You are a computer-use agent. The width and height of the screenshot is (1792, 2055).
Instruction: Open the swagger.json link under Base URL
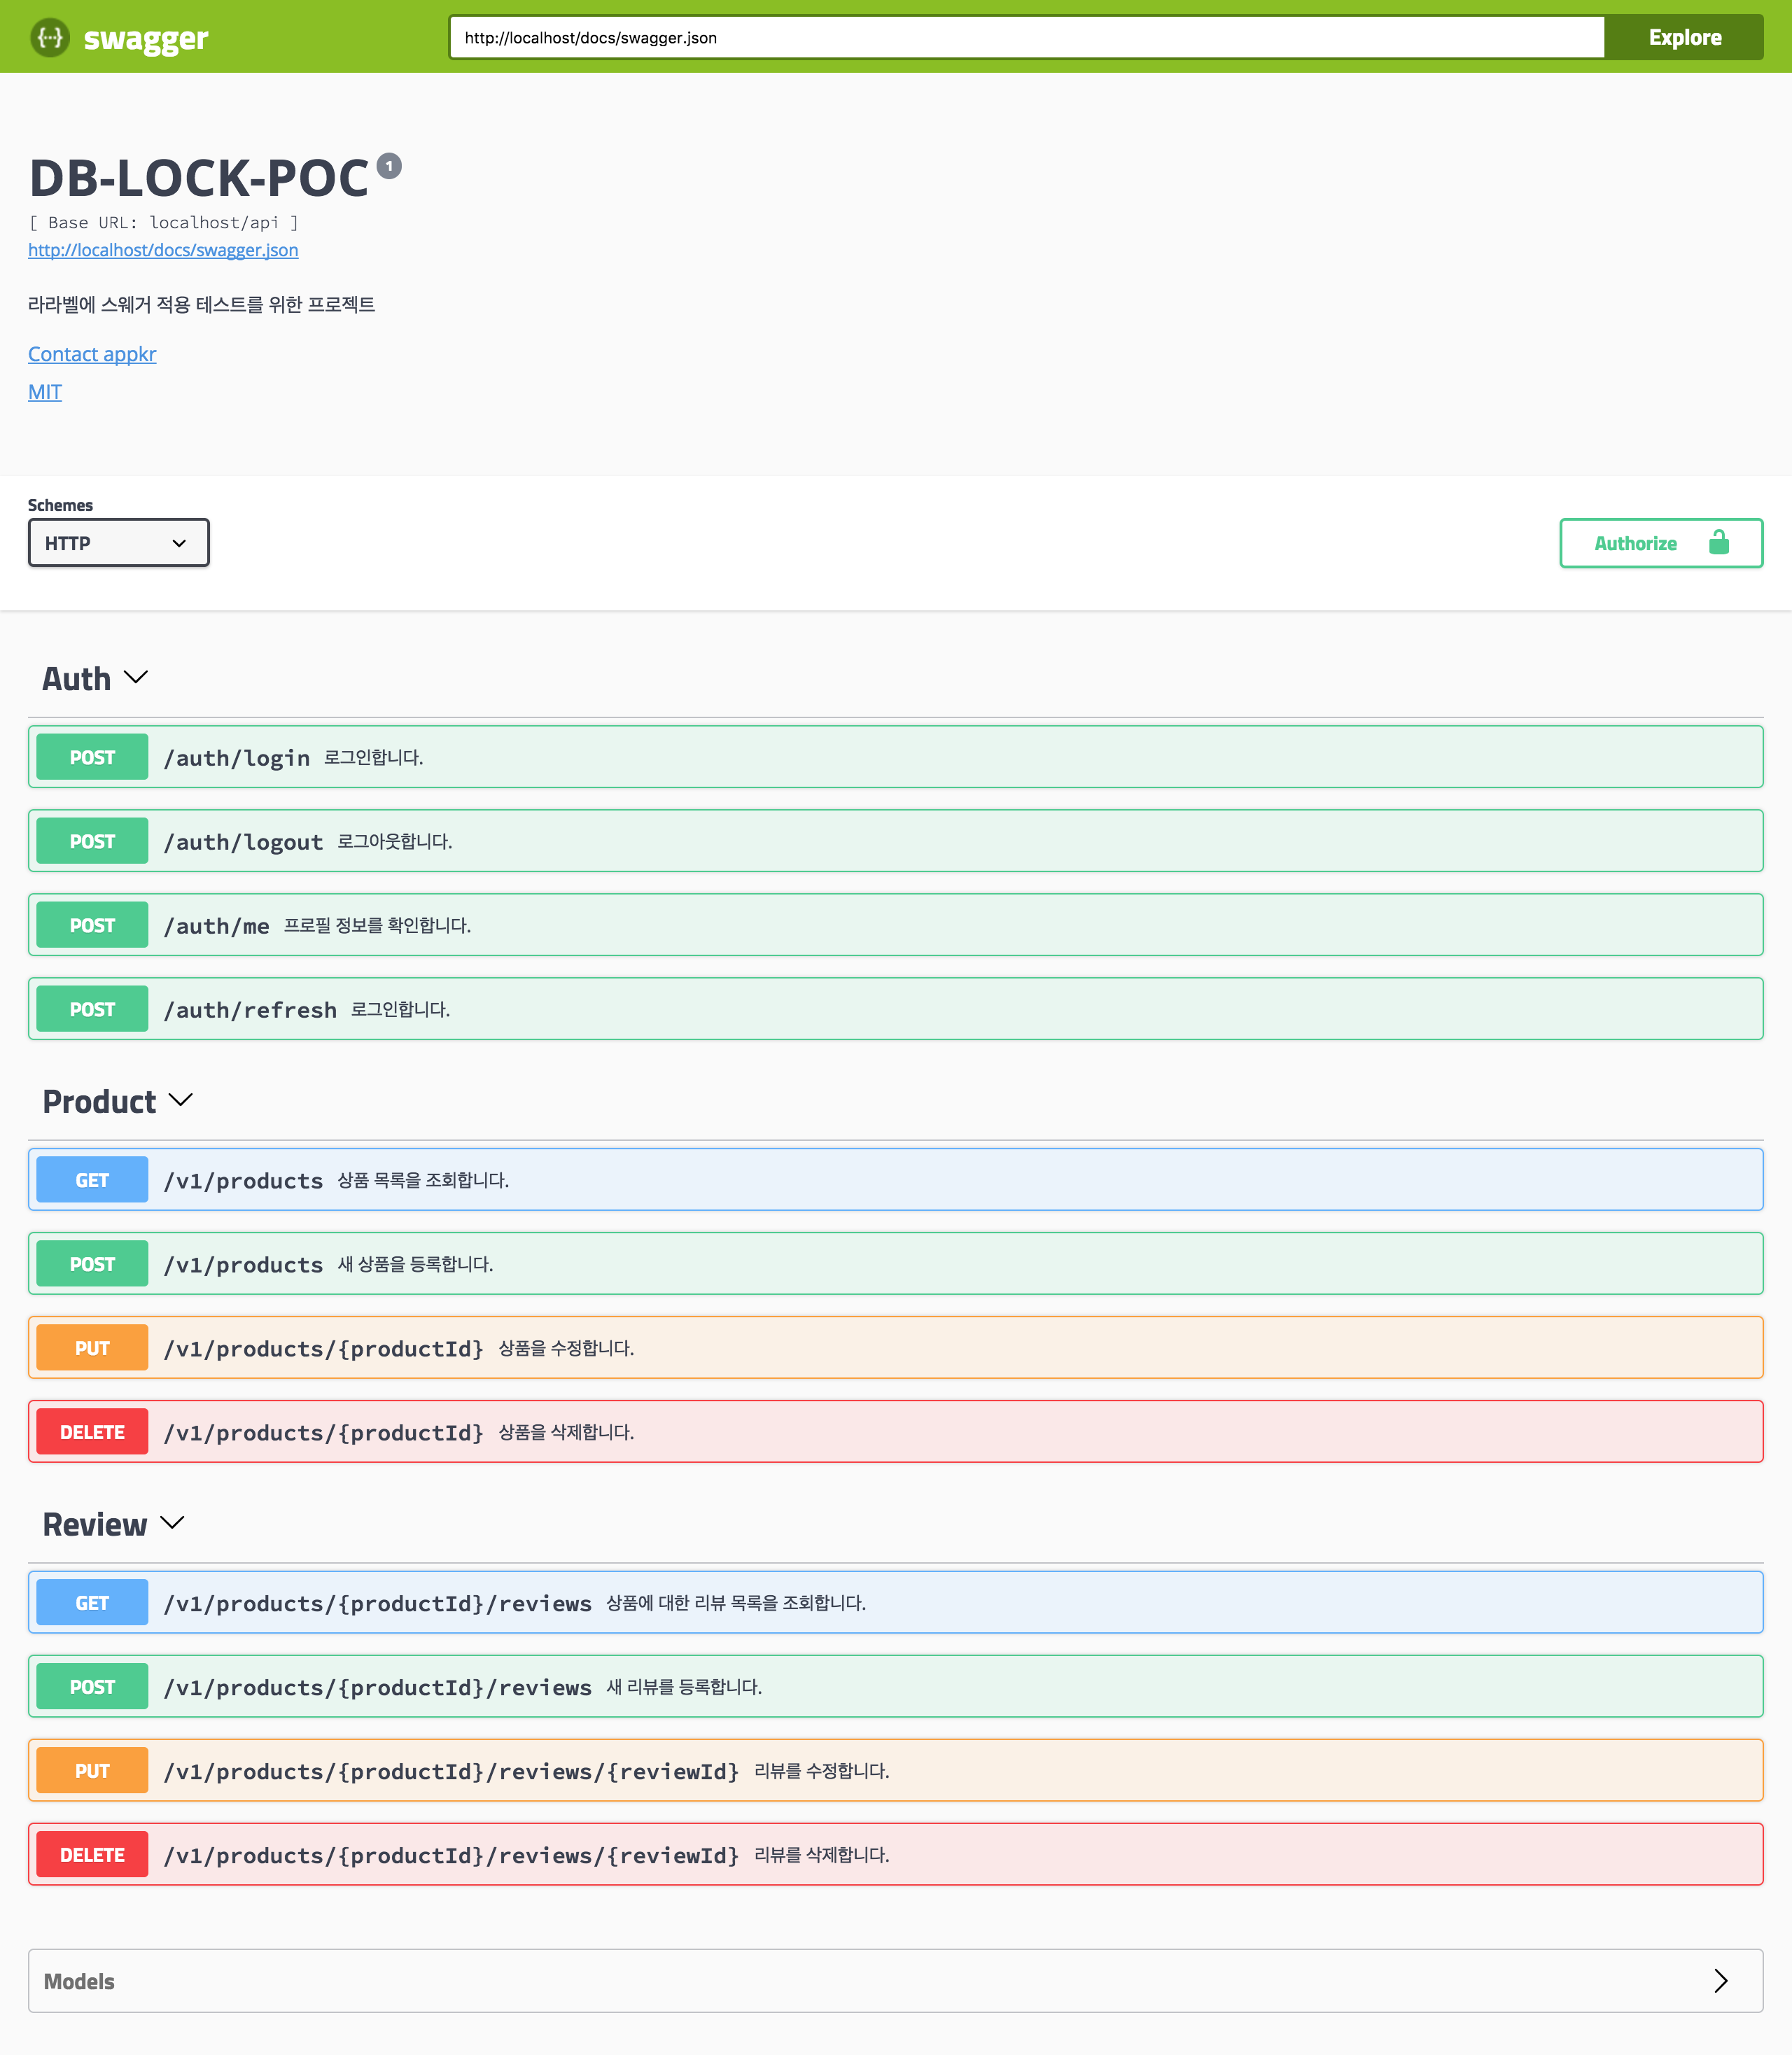click(x=163, y=250)
